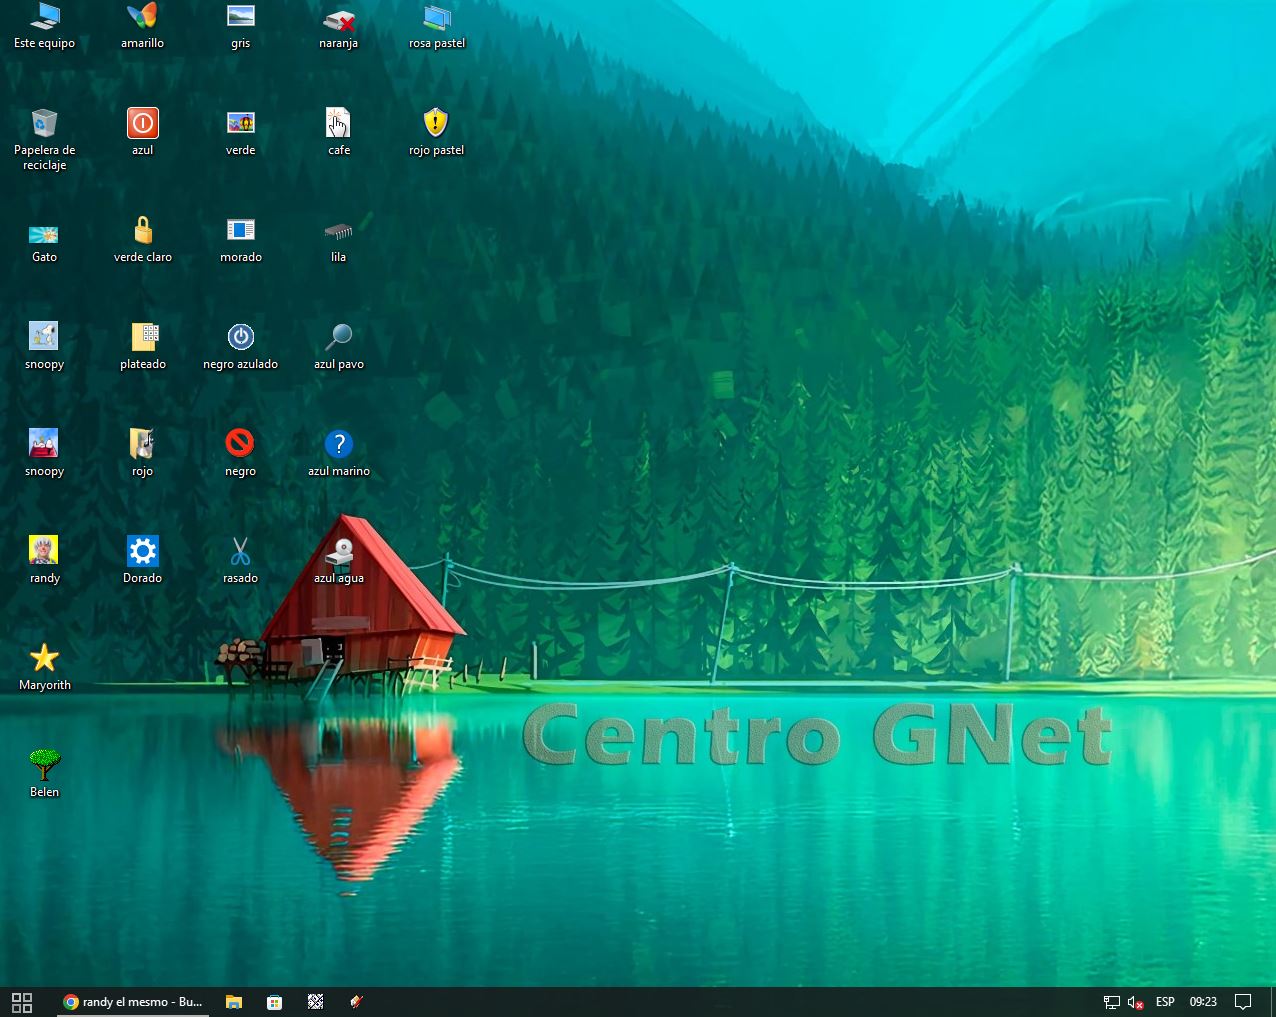Open File Explorer from the taskbar

coord(234,1002)
